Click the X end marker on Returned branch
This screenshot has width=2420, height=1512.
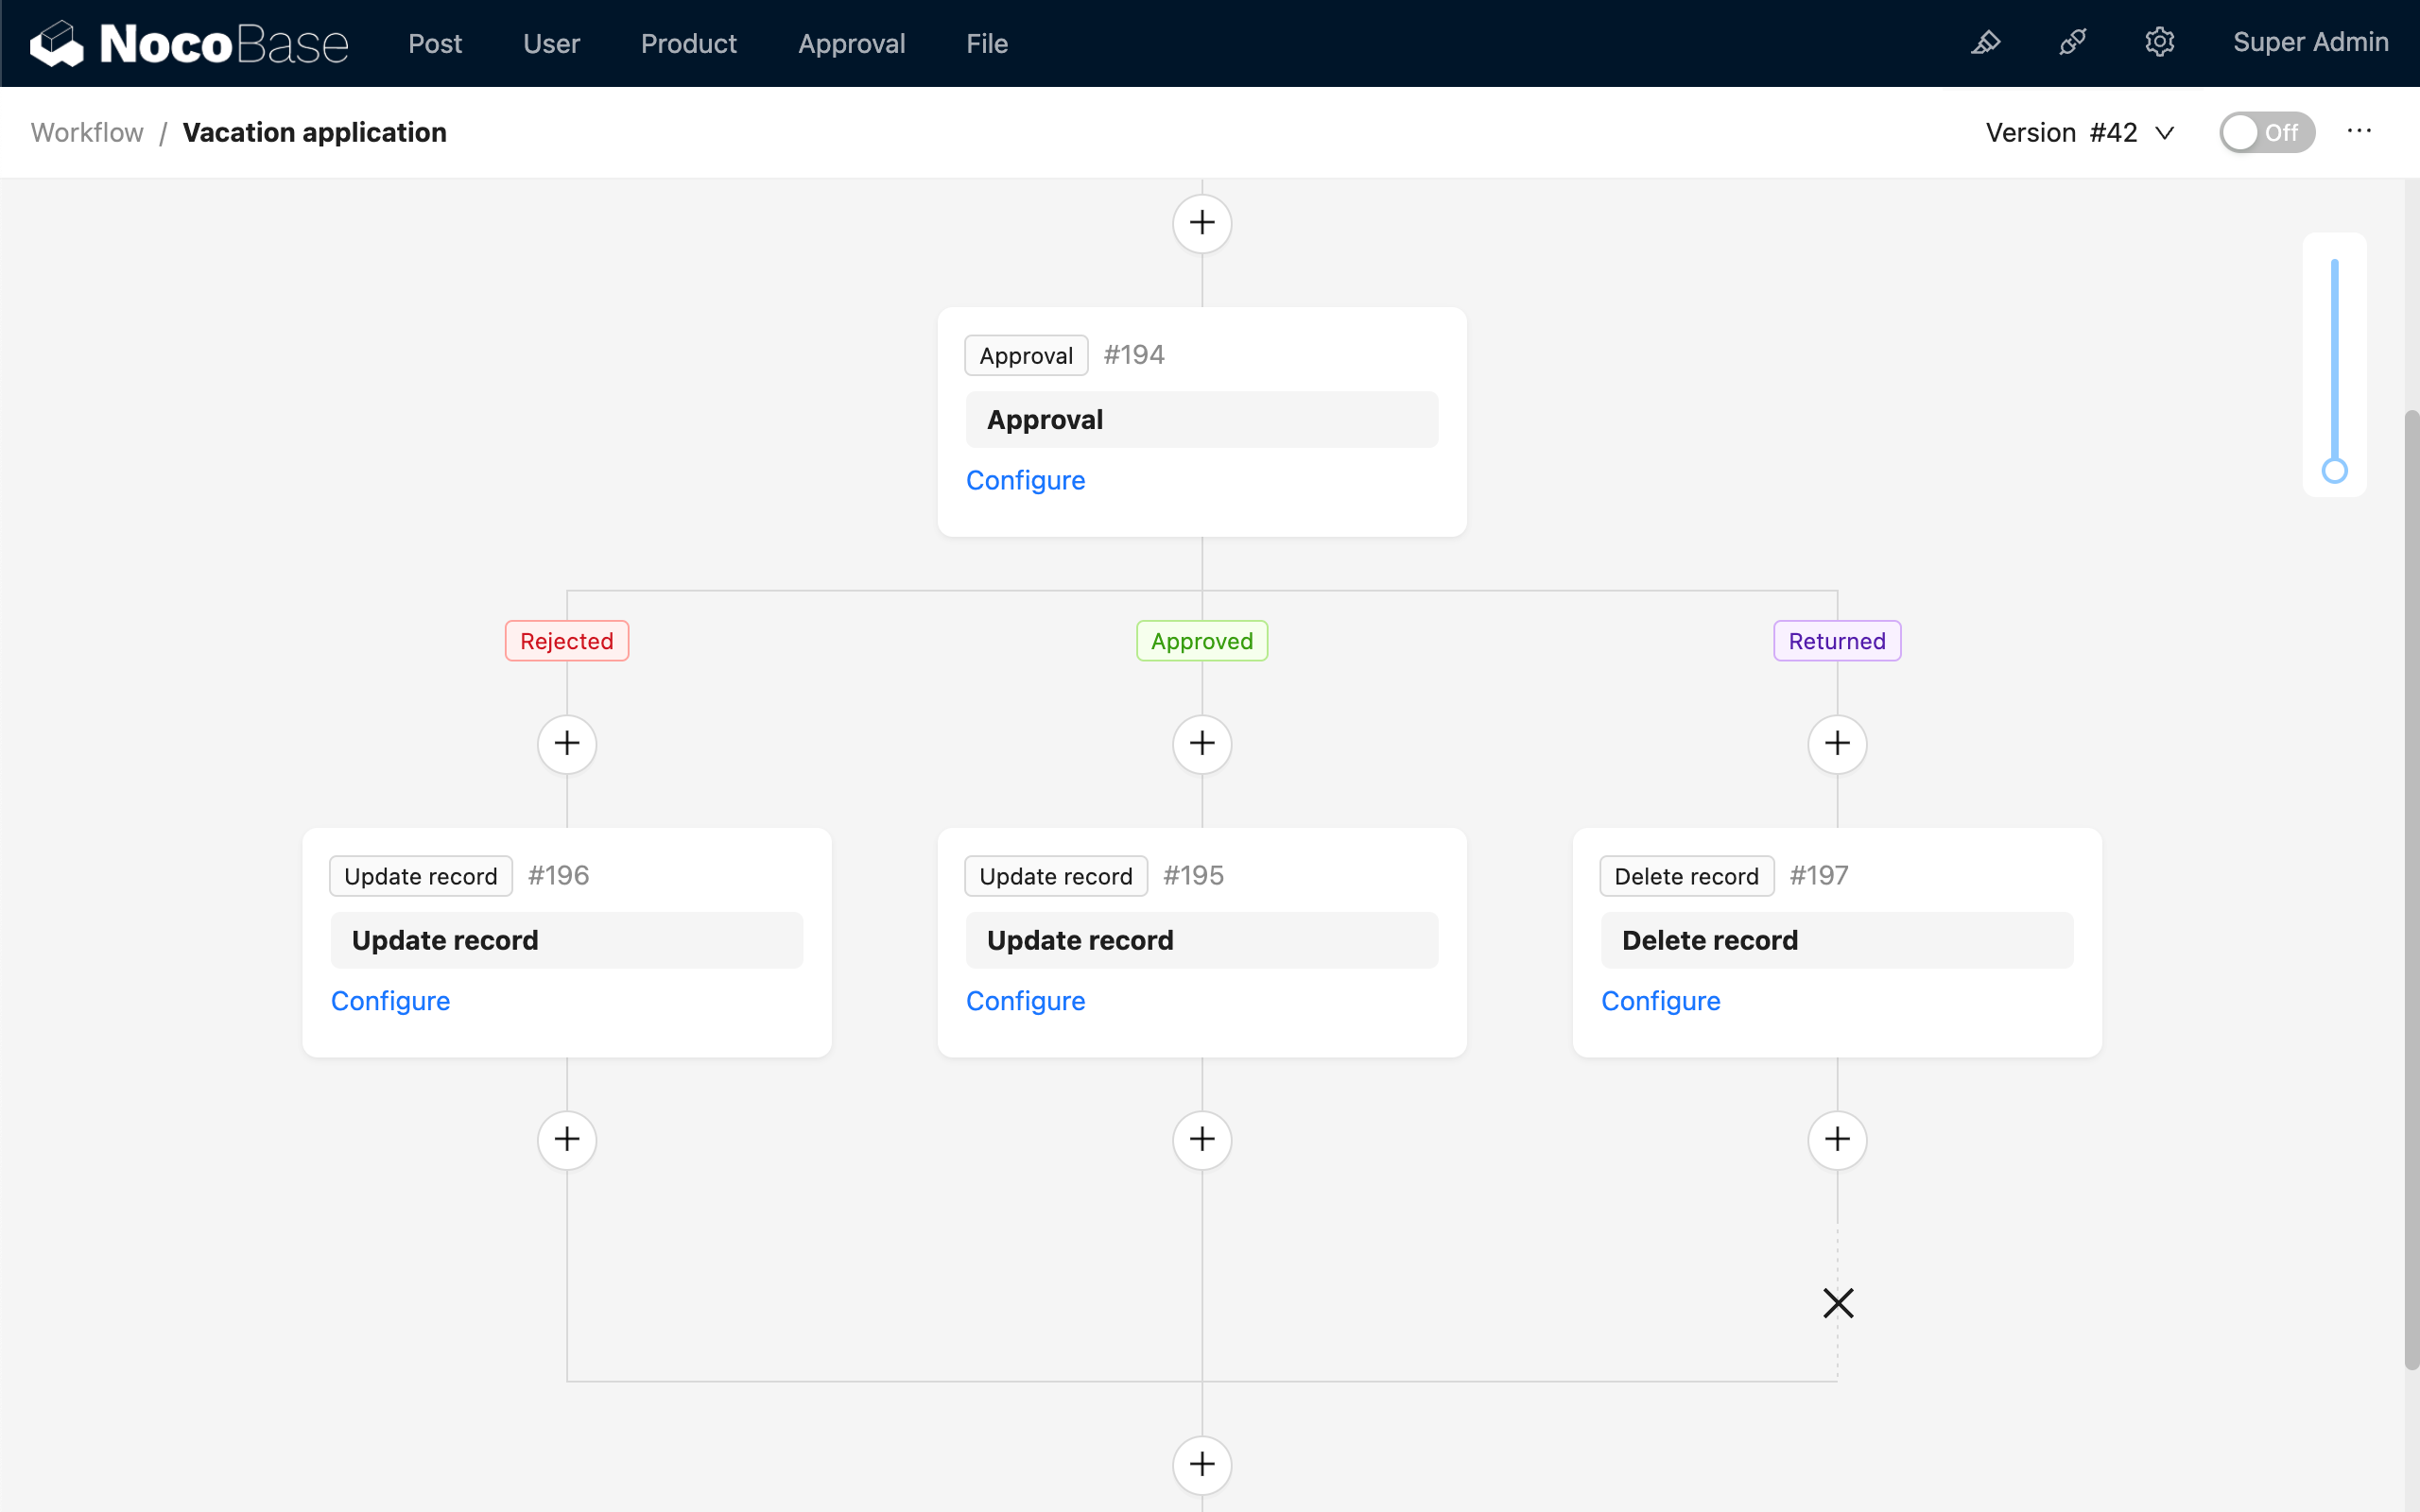(x=1837, y=1303)
